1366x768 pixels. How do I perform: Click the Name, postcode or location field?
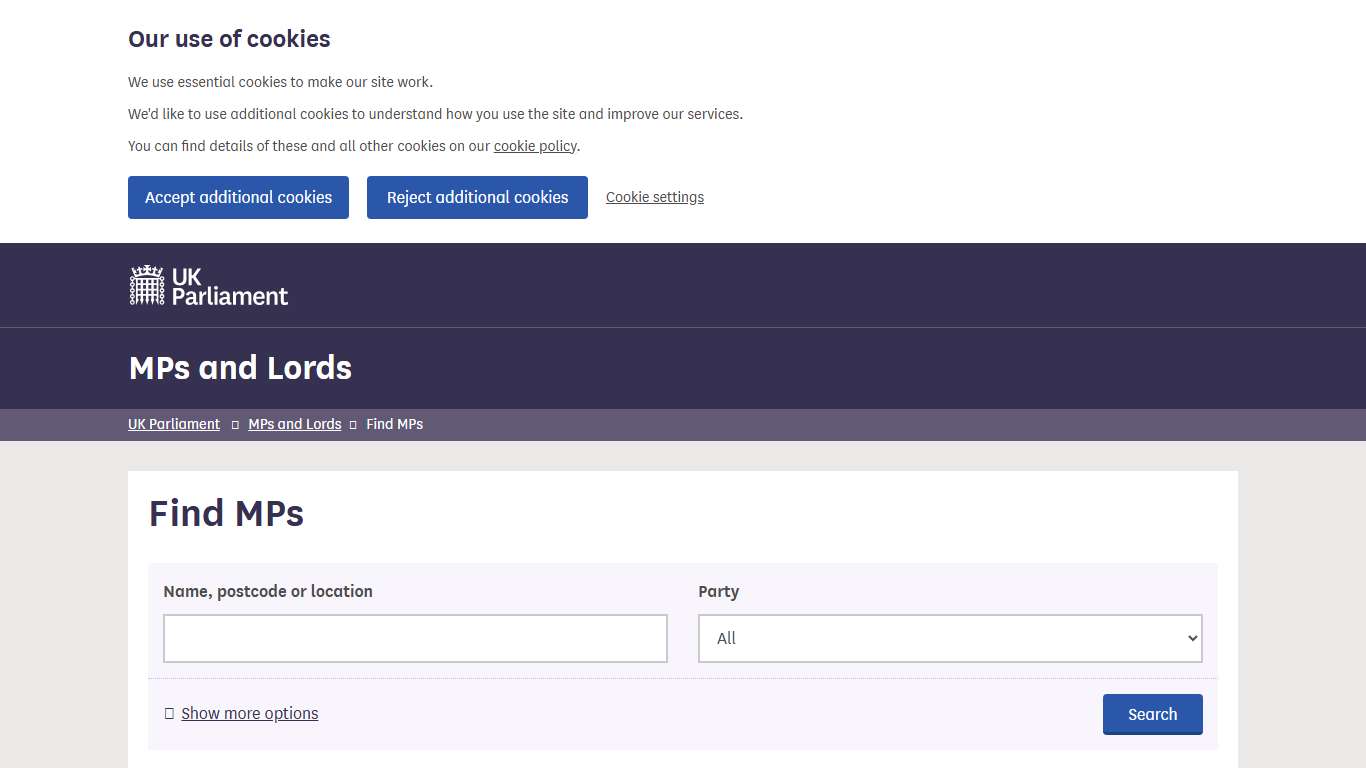[415, 638]
